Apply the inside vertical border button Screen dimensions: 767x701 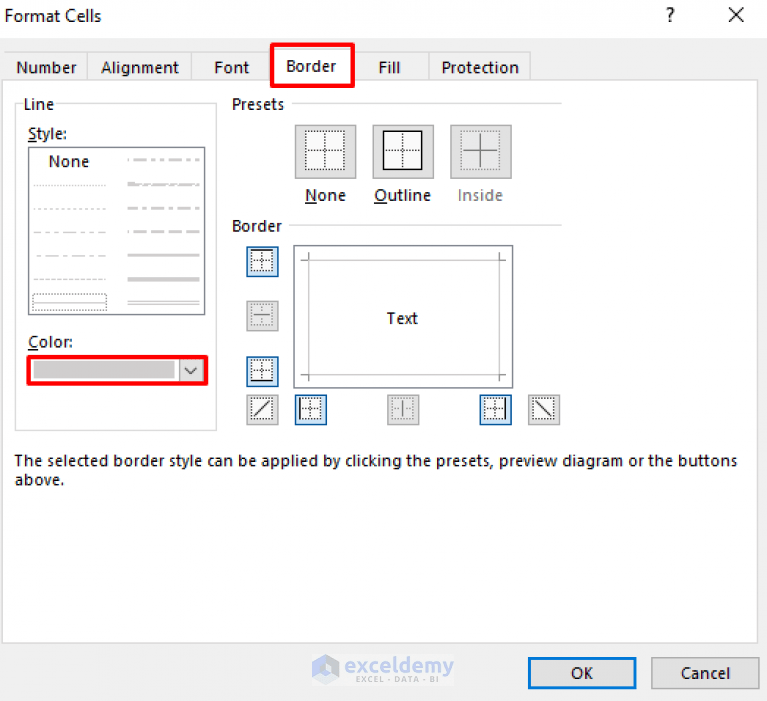(x=403, y=409)
